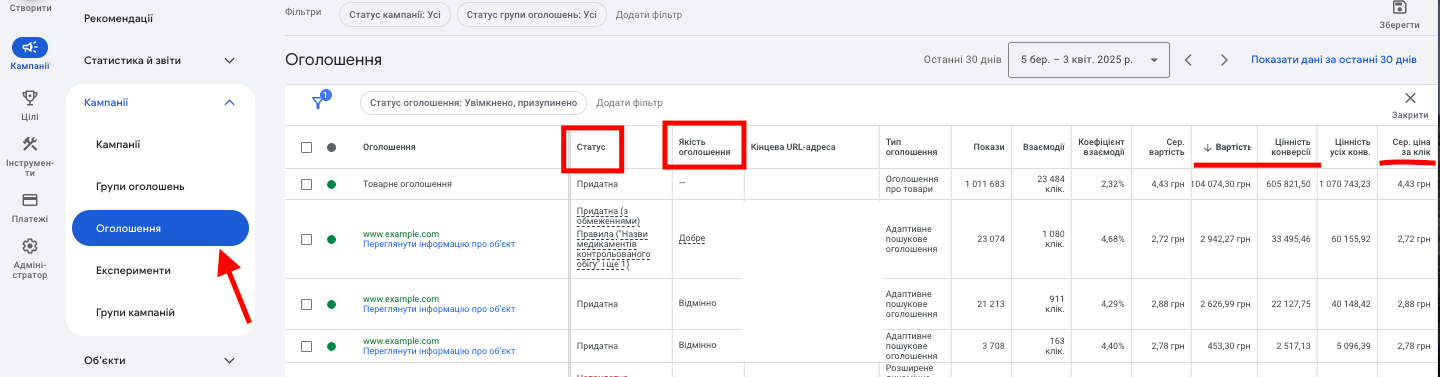This screenshot has width=1440, height=377.
Task: Collapse the Кампанії section chevron
Action: [229, 102]
